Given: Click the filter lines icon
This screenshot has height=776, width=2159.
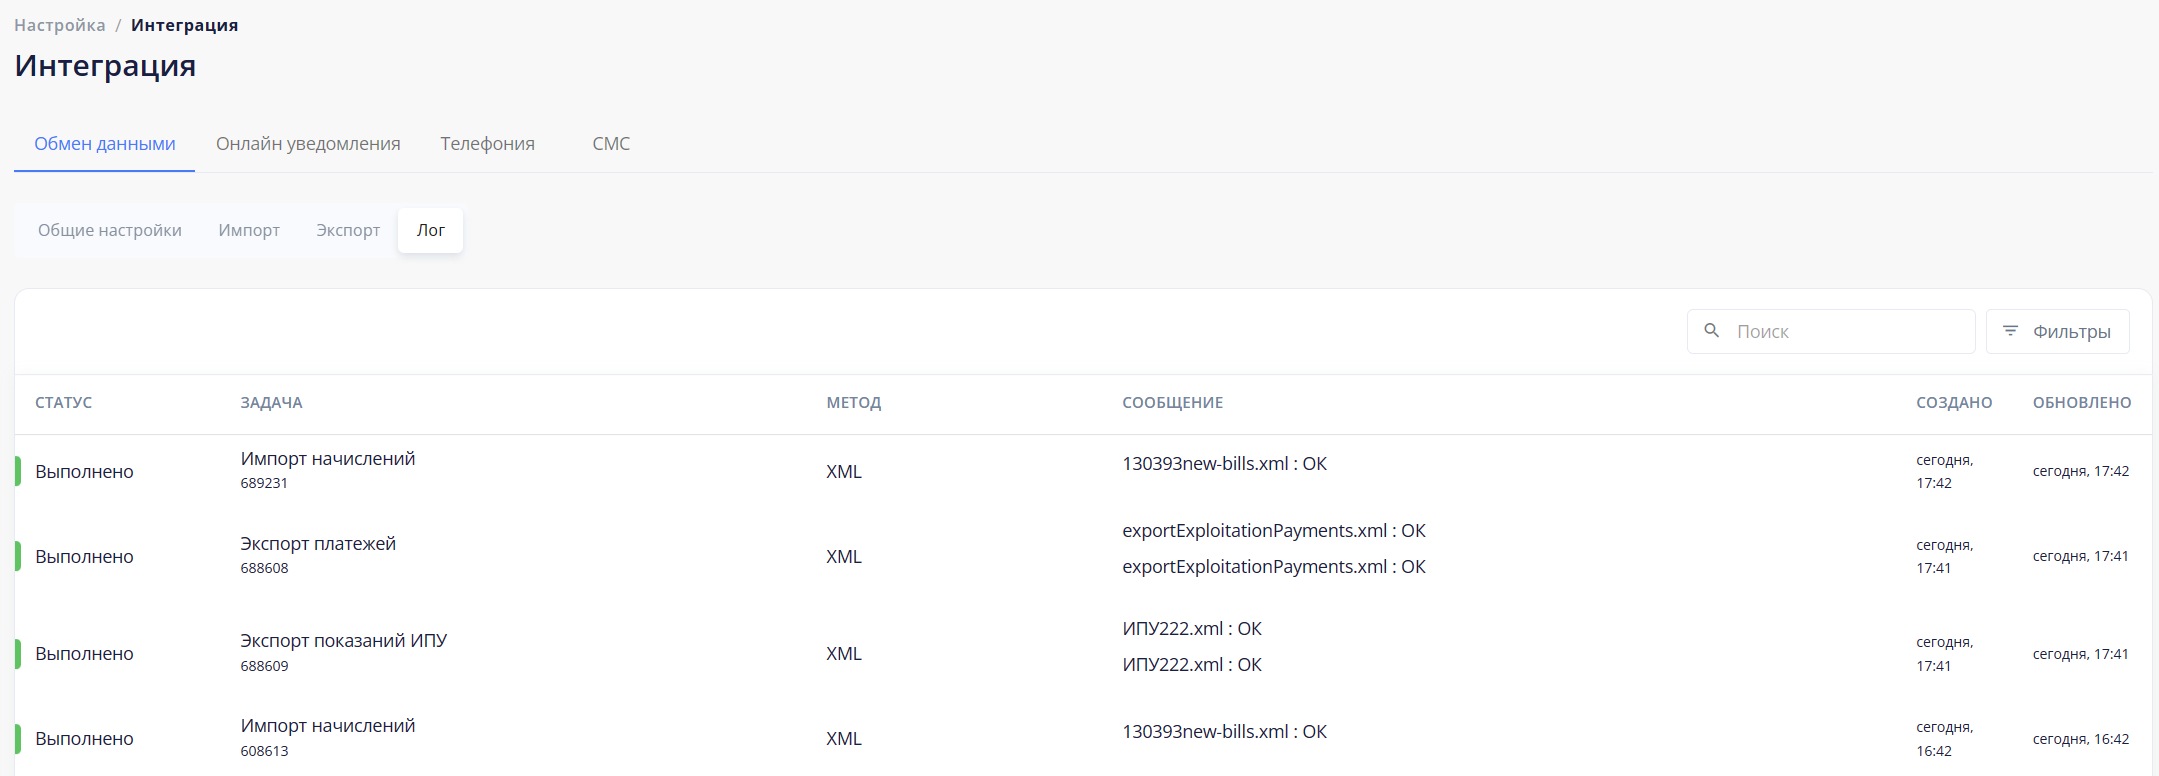Looking at the screenshot, I should coord(2010,330).
